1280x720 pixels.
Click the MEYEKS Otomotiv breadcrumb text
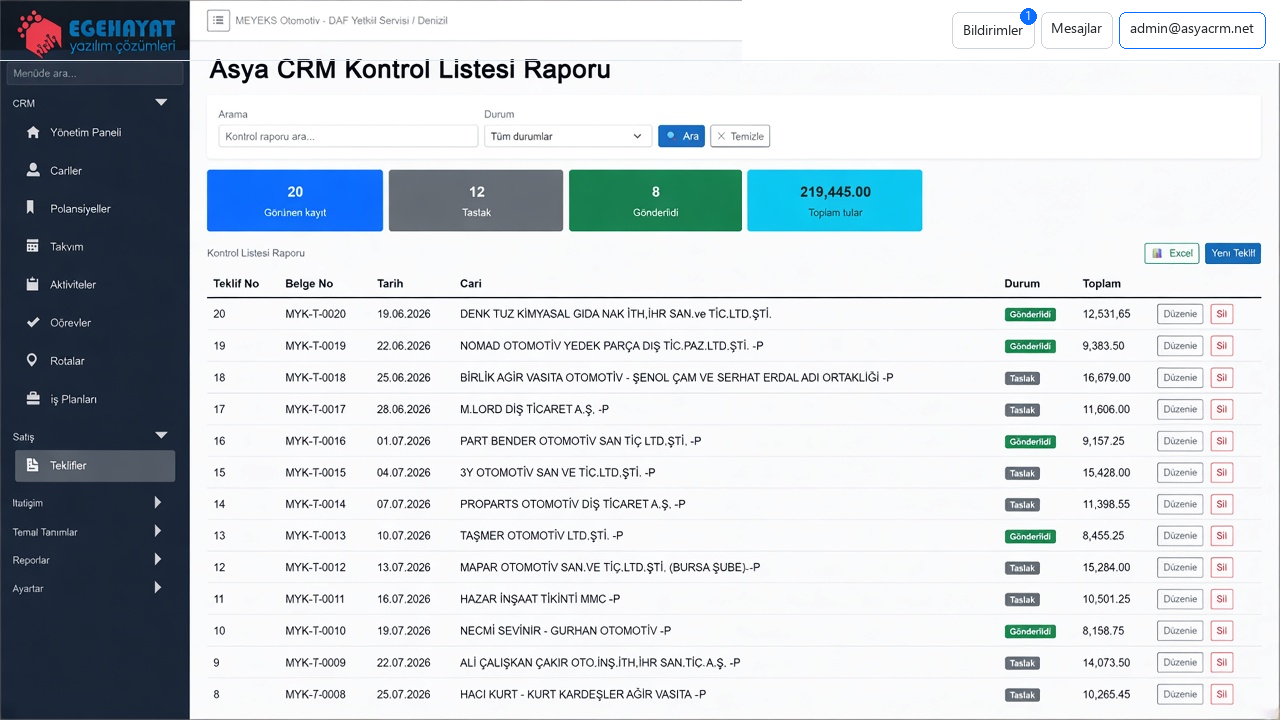341,20
